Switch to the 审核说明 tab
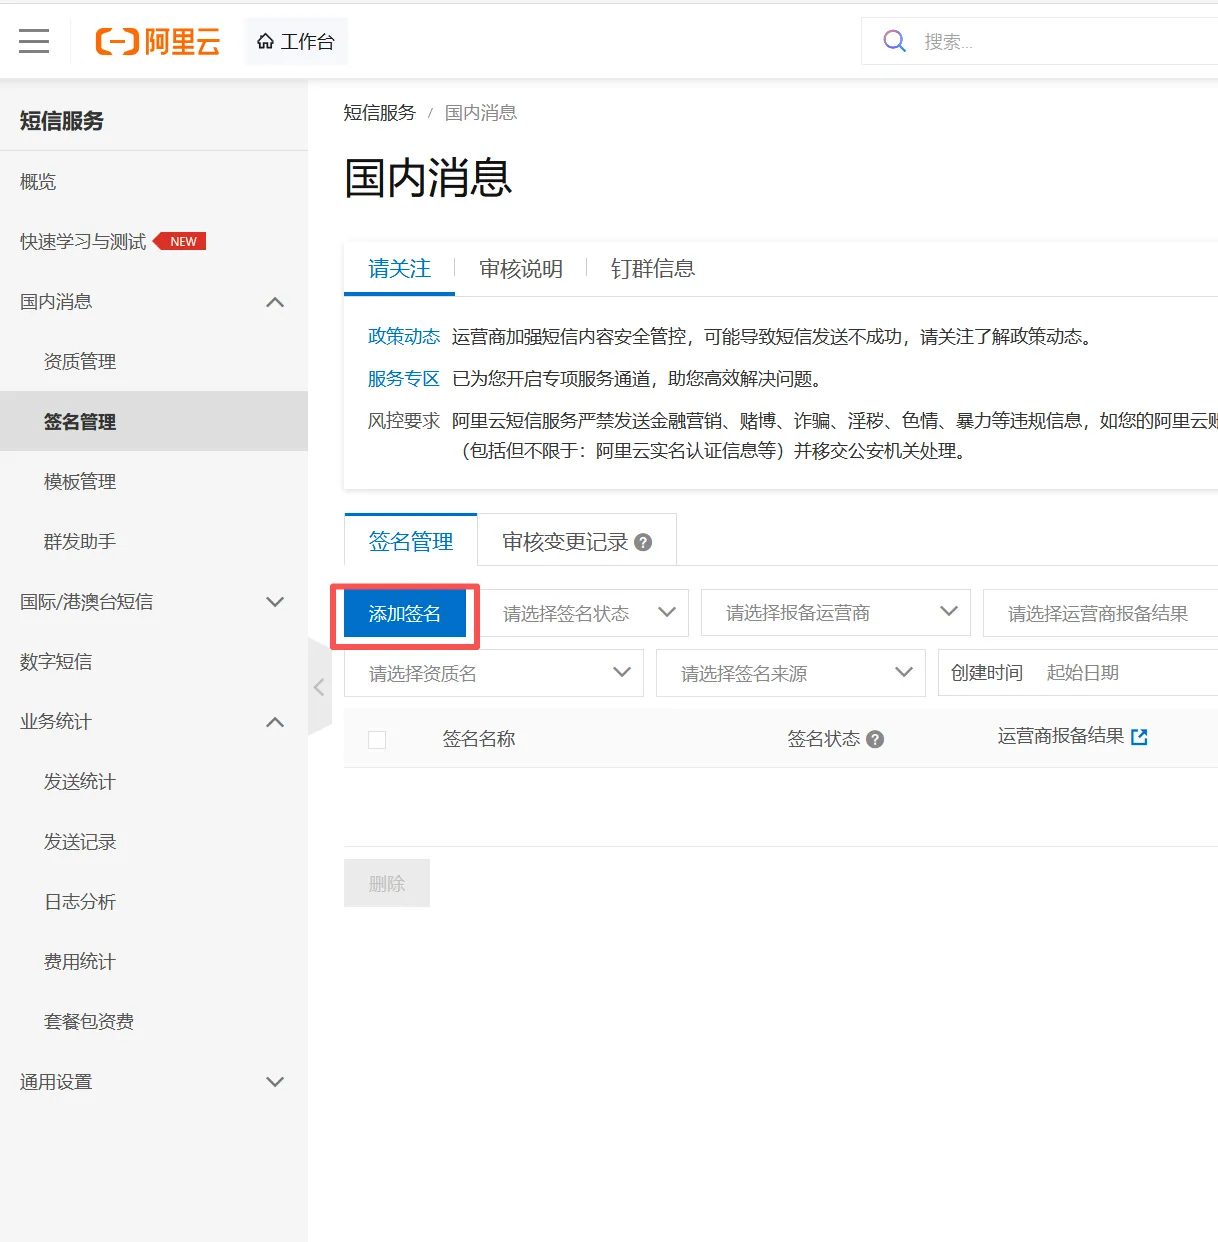 point(521,269)
